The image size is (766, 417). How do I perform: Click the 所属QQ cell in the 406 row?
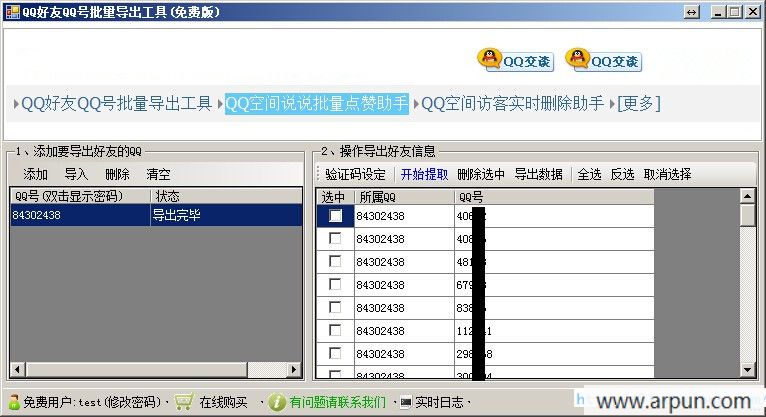pyautogui.click(x=404, y=216)
